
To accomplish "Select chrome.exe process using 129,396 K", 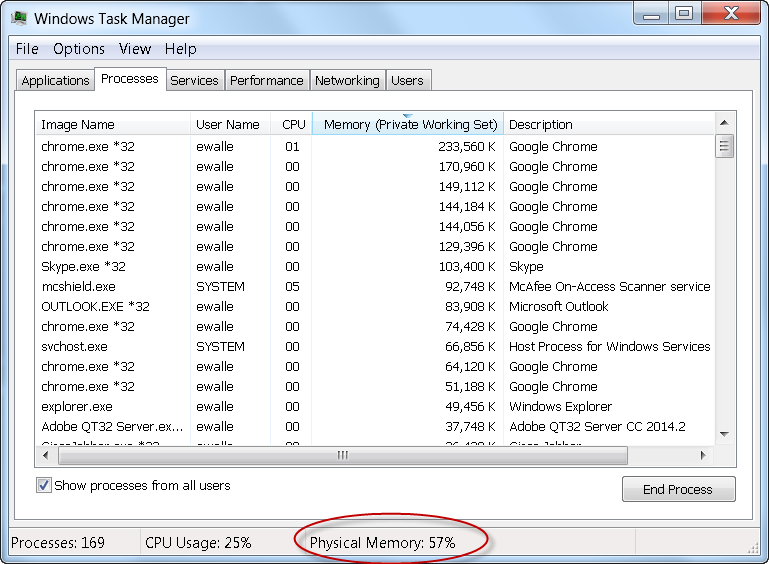I will tap(375, 247).
